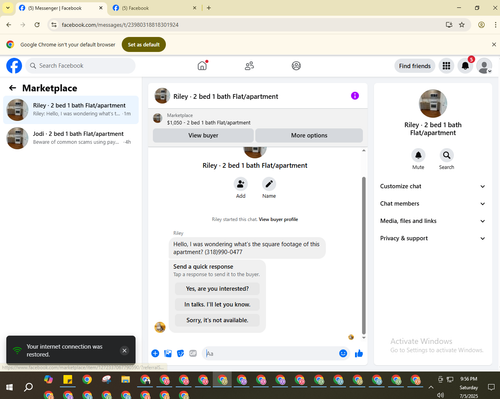The image size is (500, 399).
Task: Attach a photo file icon
Action: click(168, 353)
